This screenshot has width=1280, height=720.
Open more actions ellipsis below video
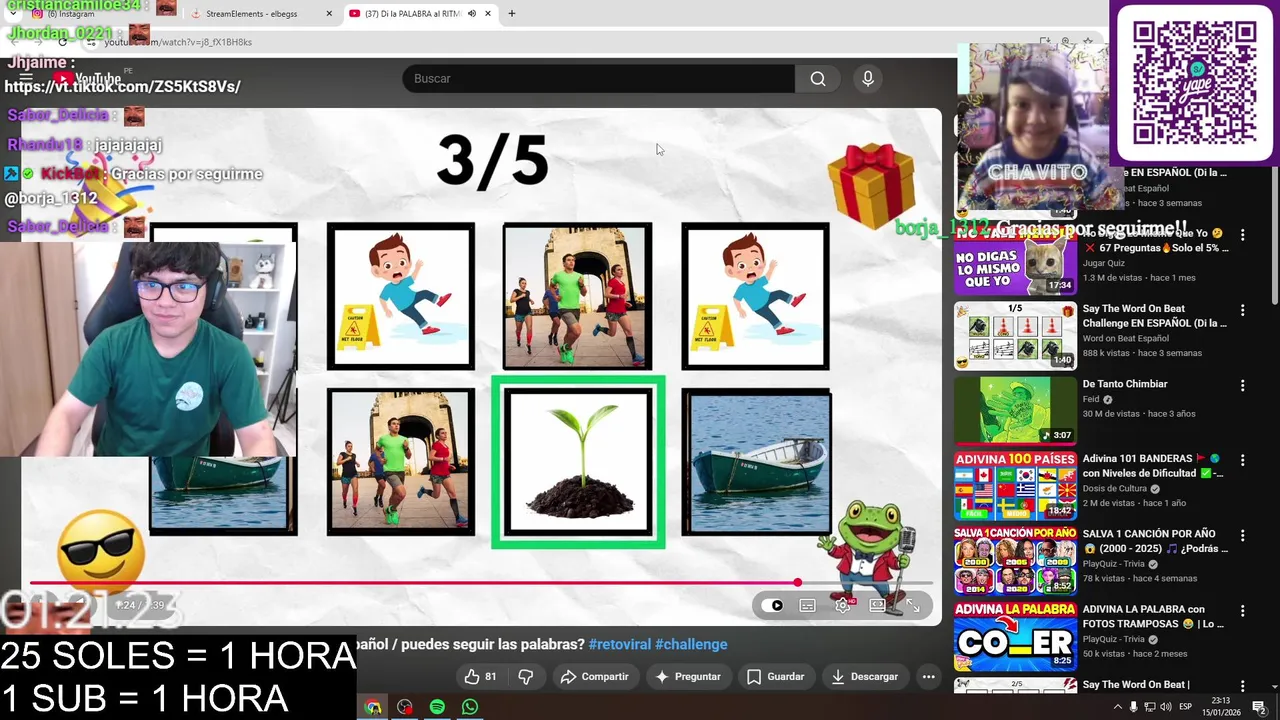tap(928, 677)
